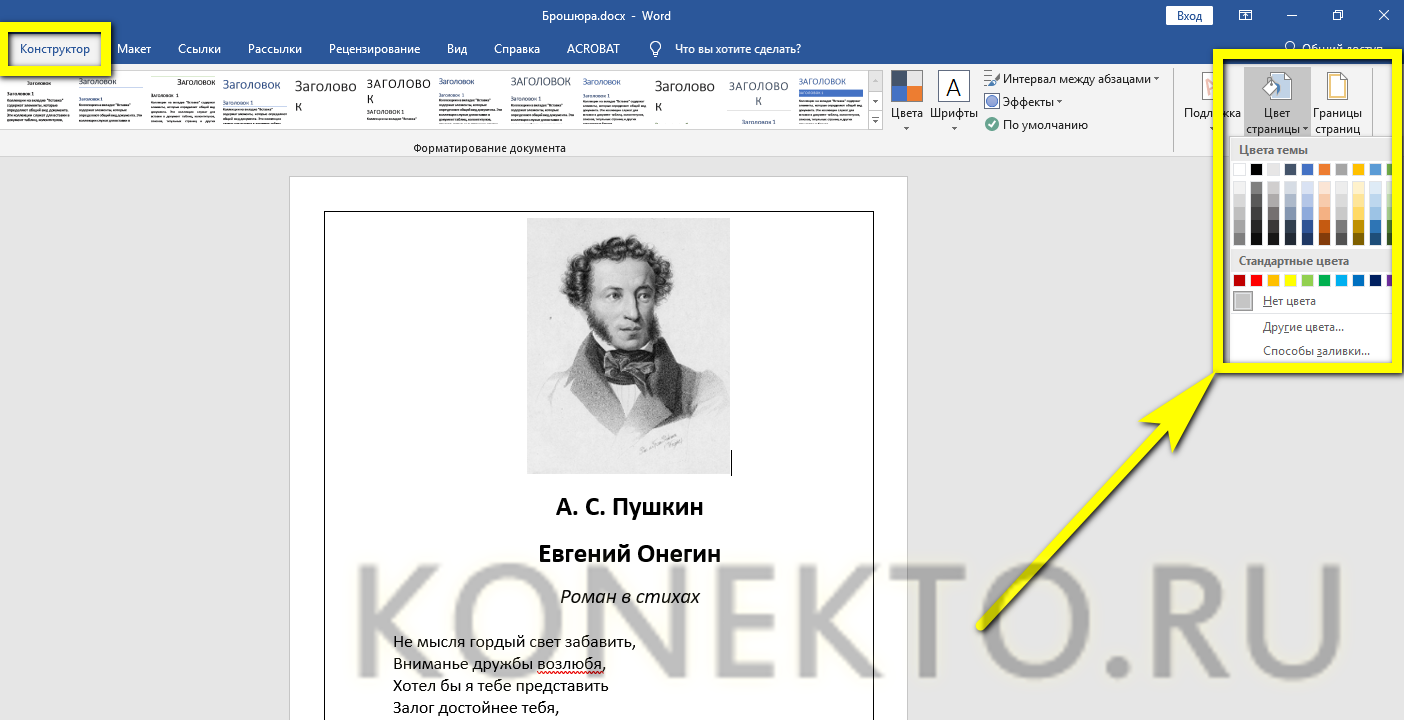This screenshot has height=720, width=1404.
Task: Select the orange theme color swatch
Action: pos(1325,169)
